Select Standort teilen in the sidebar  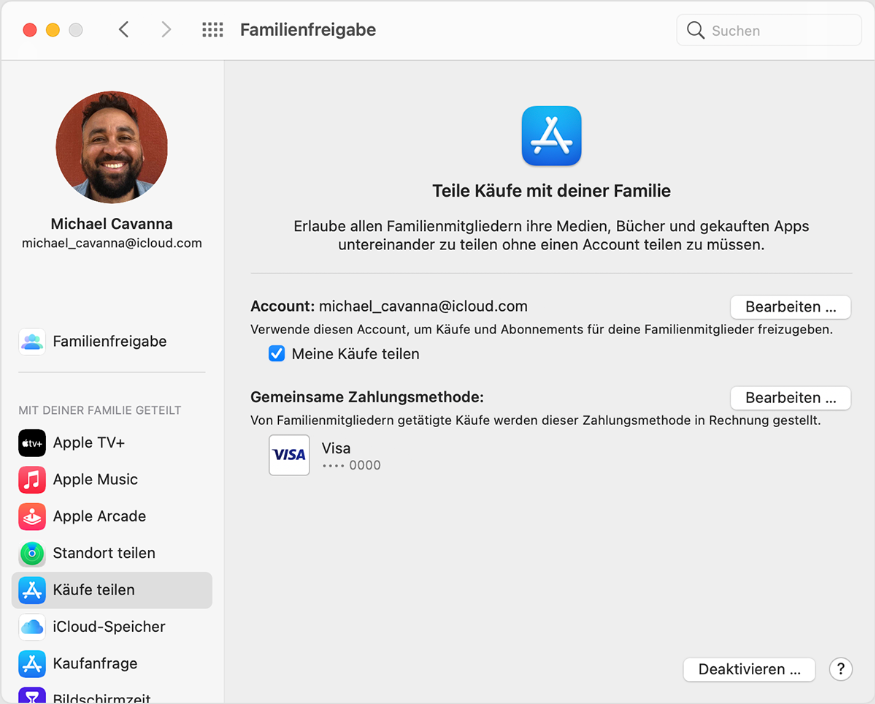pyautogui.click(x=112, y=553)
